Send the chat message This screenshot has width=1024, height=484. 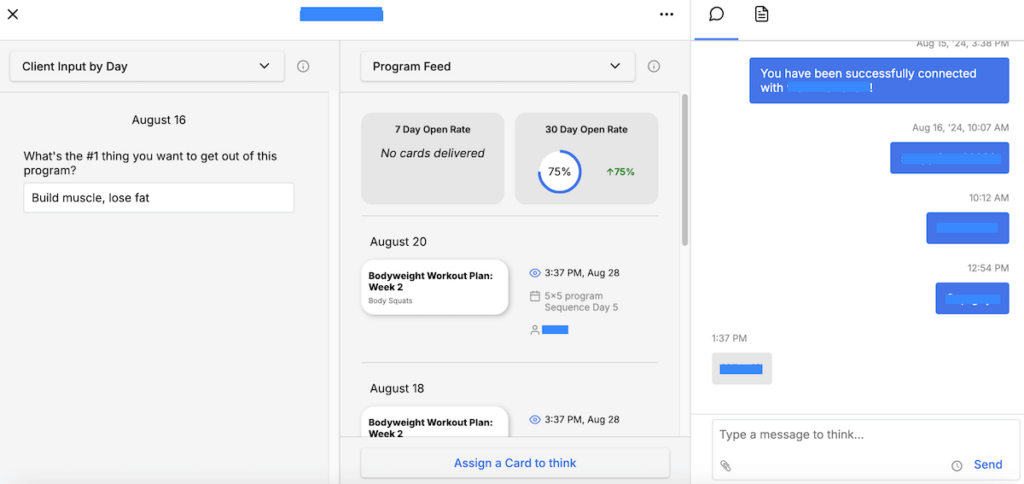pos(988,465)
